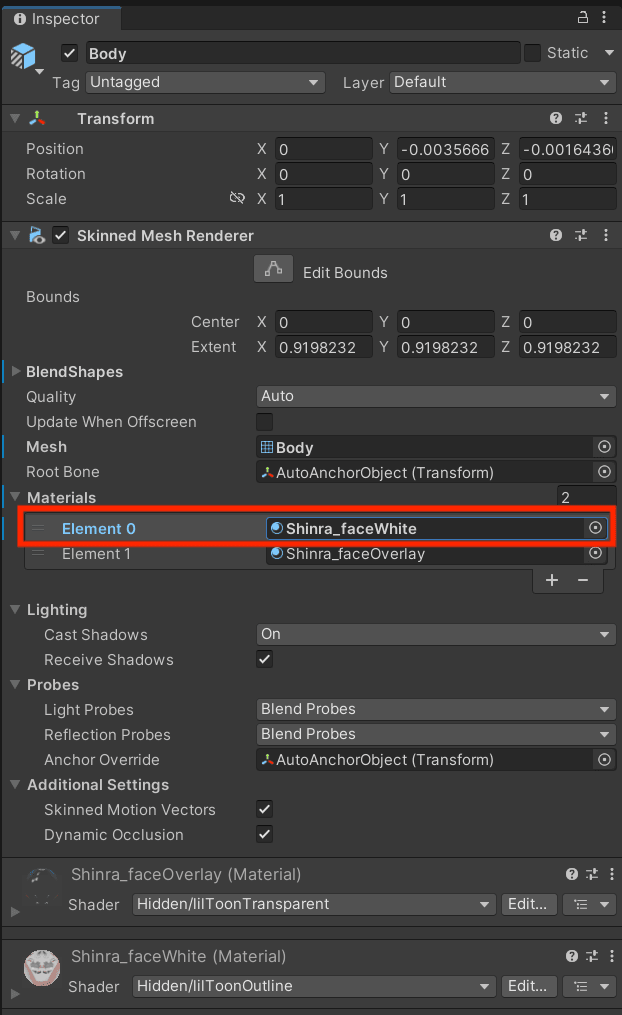This screenshot has width=622, height=1015.
Task: Enable the Static checkbox
Action: pos(532,53)
